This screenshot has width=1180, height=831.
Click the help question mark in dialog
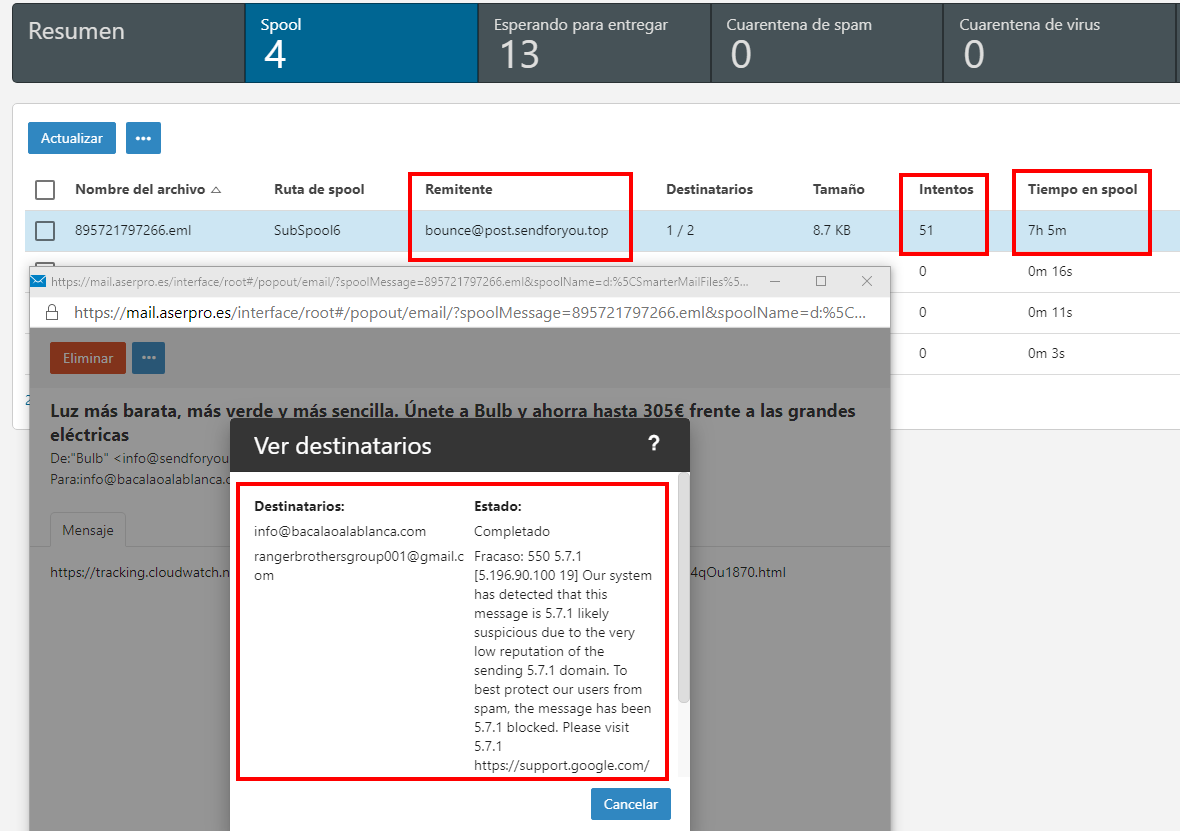click(654, 444)
